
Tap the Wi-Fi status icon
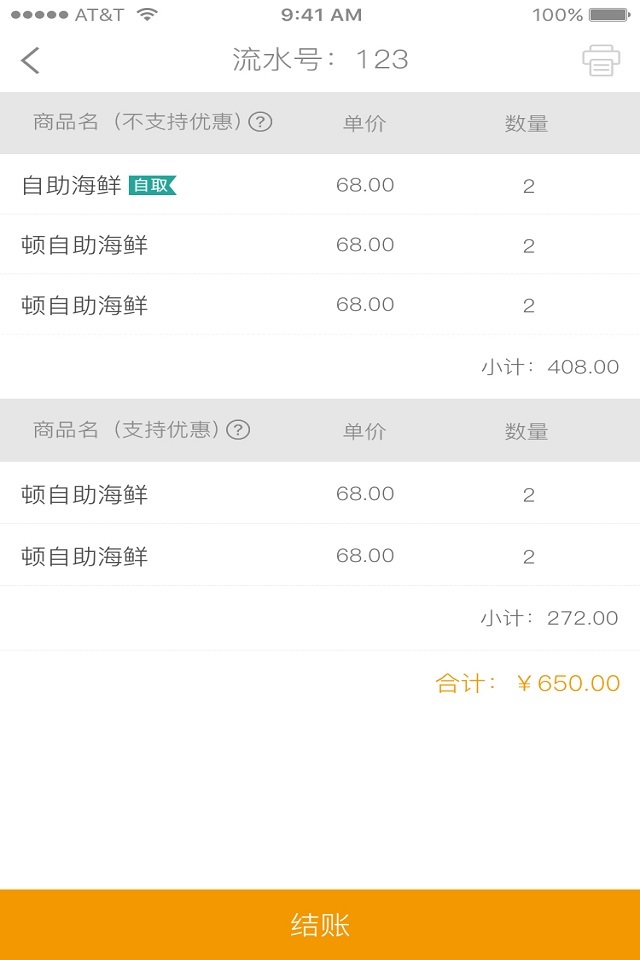click(x=148, y=15)
